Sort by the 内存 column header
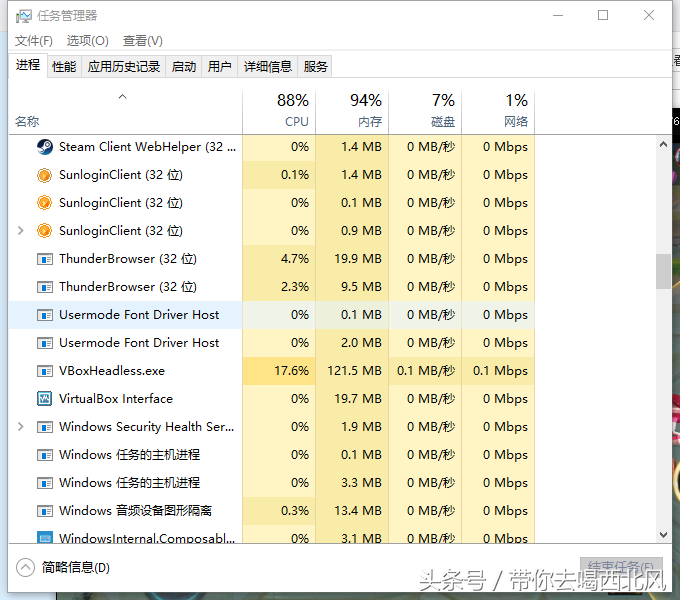 (x=352, y=112)
